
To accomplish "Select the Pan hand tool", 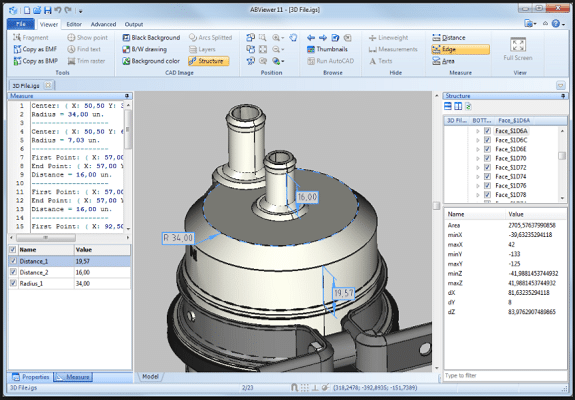I will tap(293, 37).
